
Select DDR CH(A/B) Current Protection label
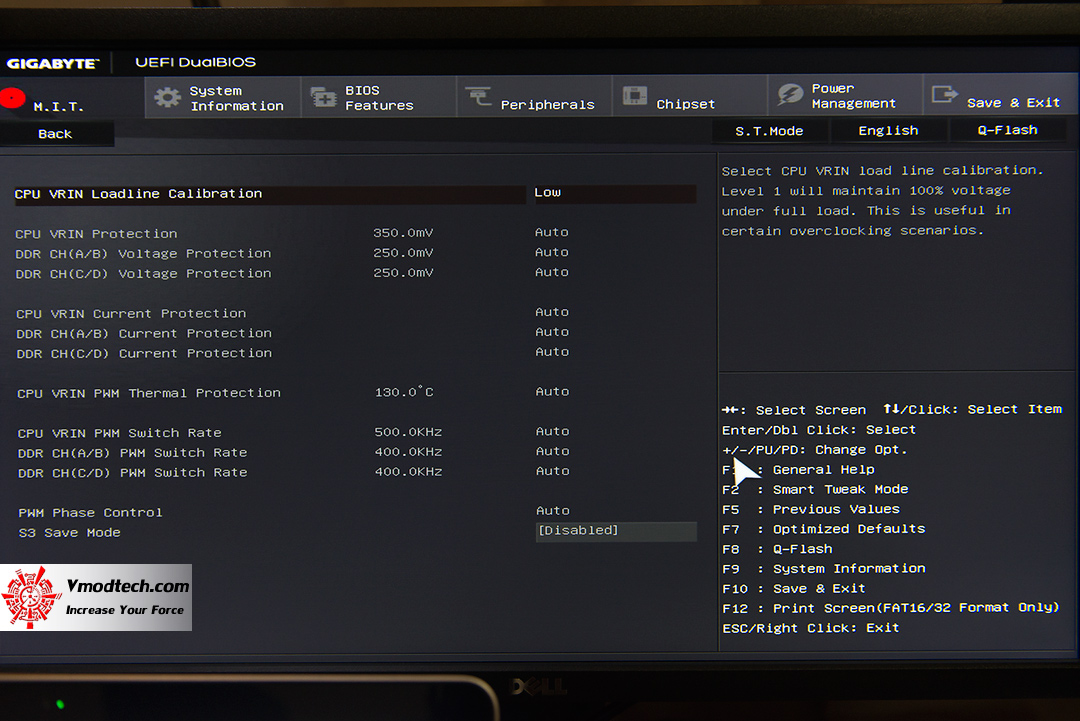[x=144, y=334]
